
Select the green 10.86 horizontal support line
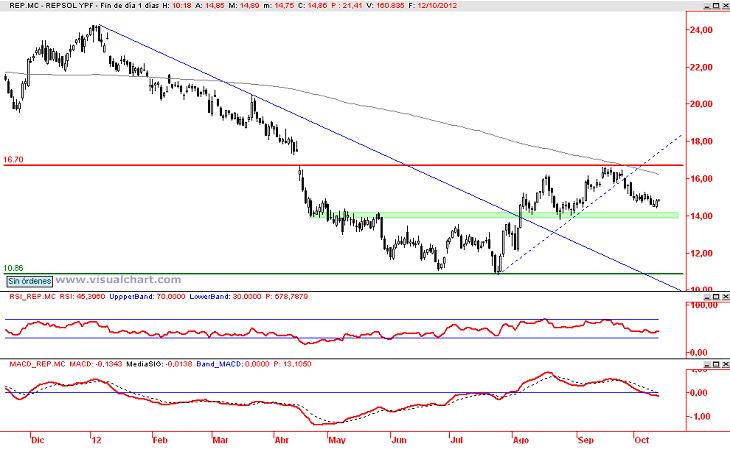pyautogui.click(x=343, y=273)
